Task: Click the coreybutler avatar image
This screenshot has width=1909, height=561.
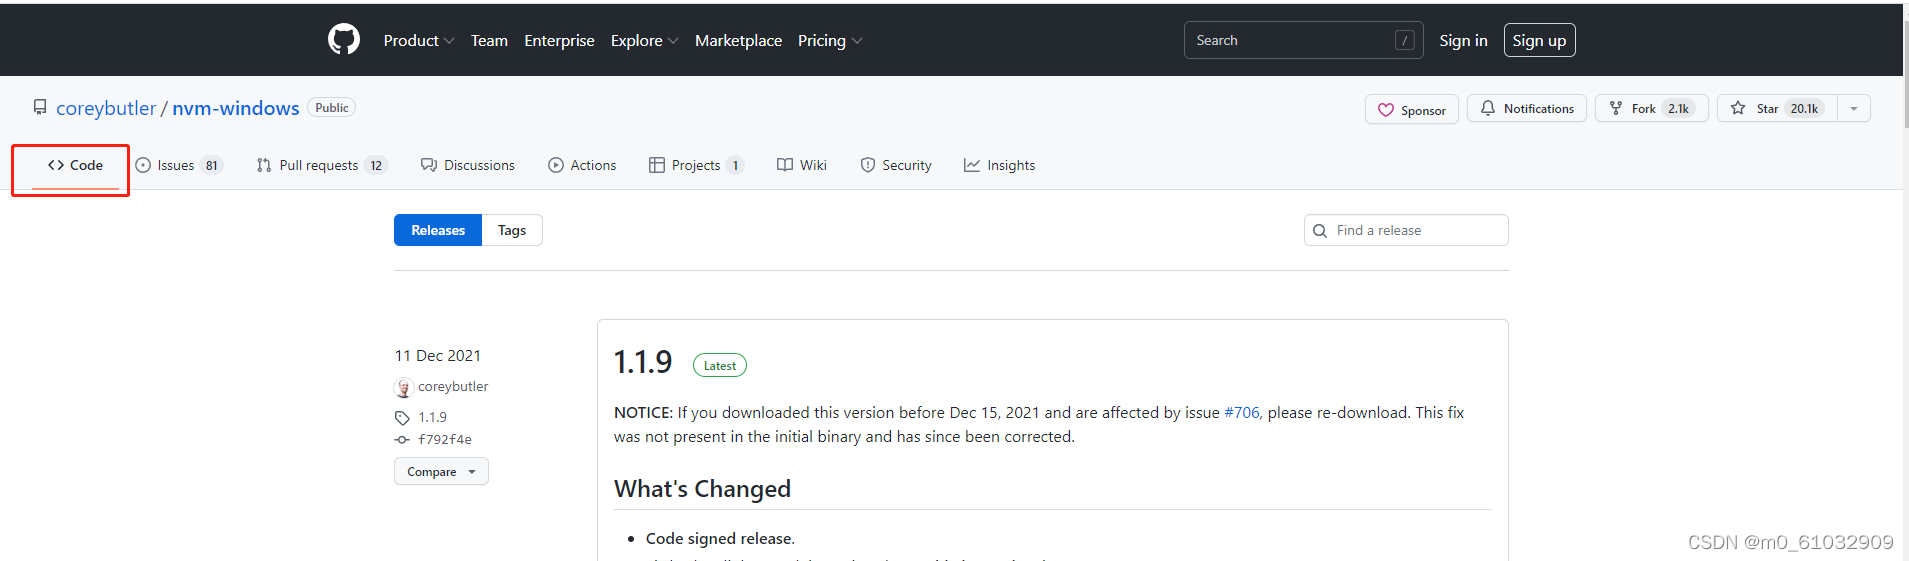Action: (404, 387)
